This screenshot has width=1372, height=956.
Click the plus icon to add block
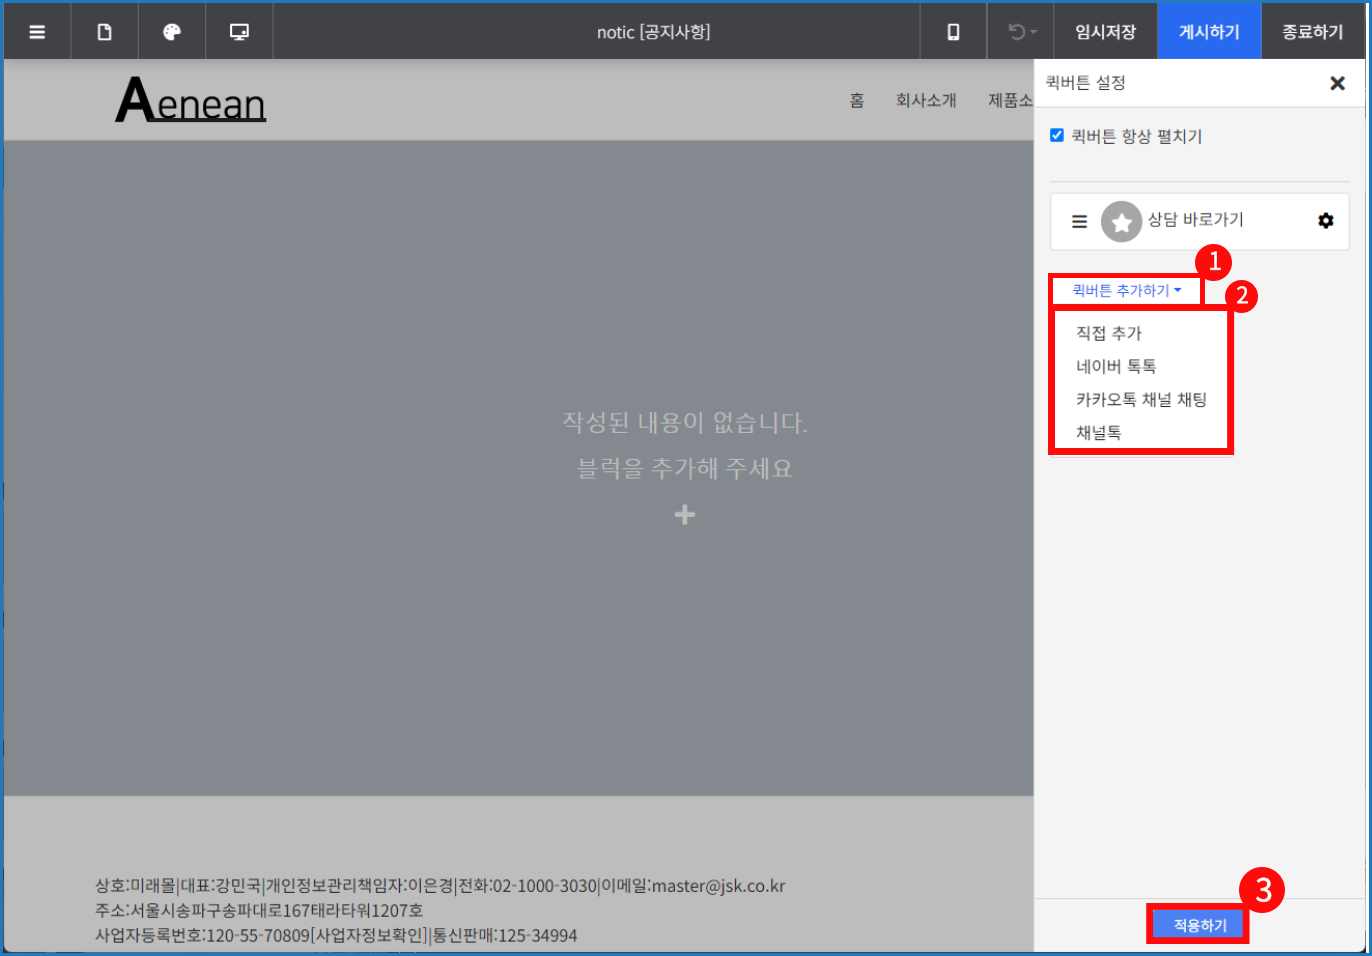685,515
